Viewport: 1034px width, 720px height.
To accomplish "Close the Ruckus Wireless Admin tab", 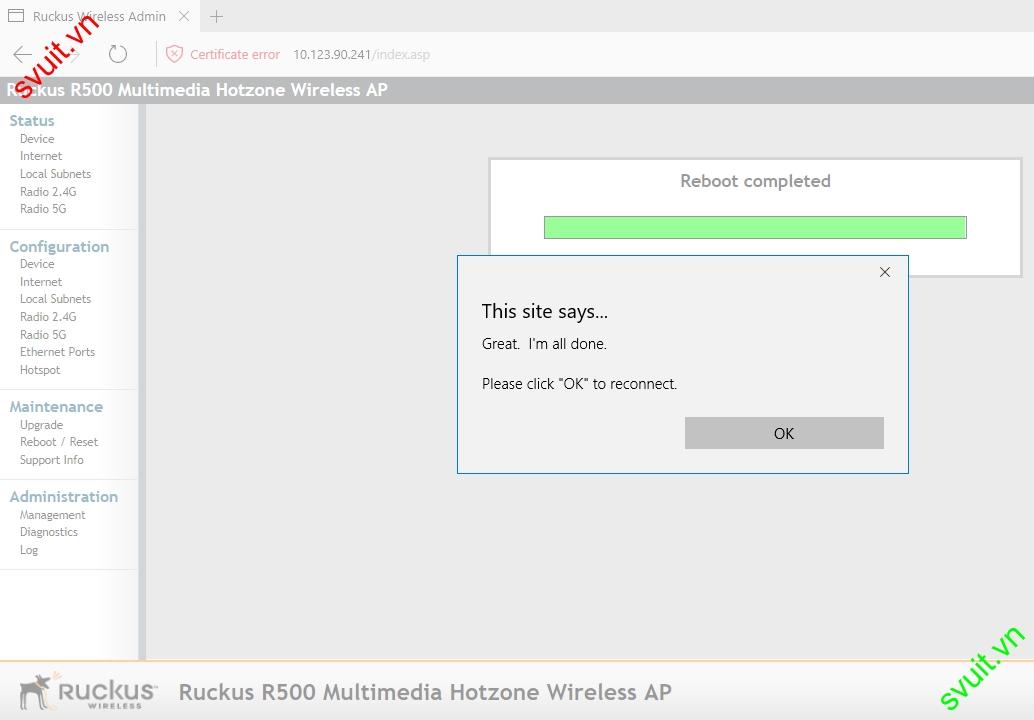I will point(185,16).
